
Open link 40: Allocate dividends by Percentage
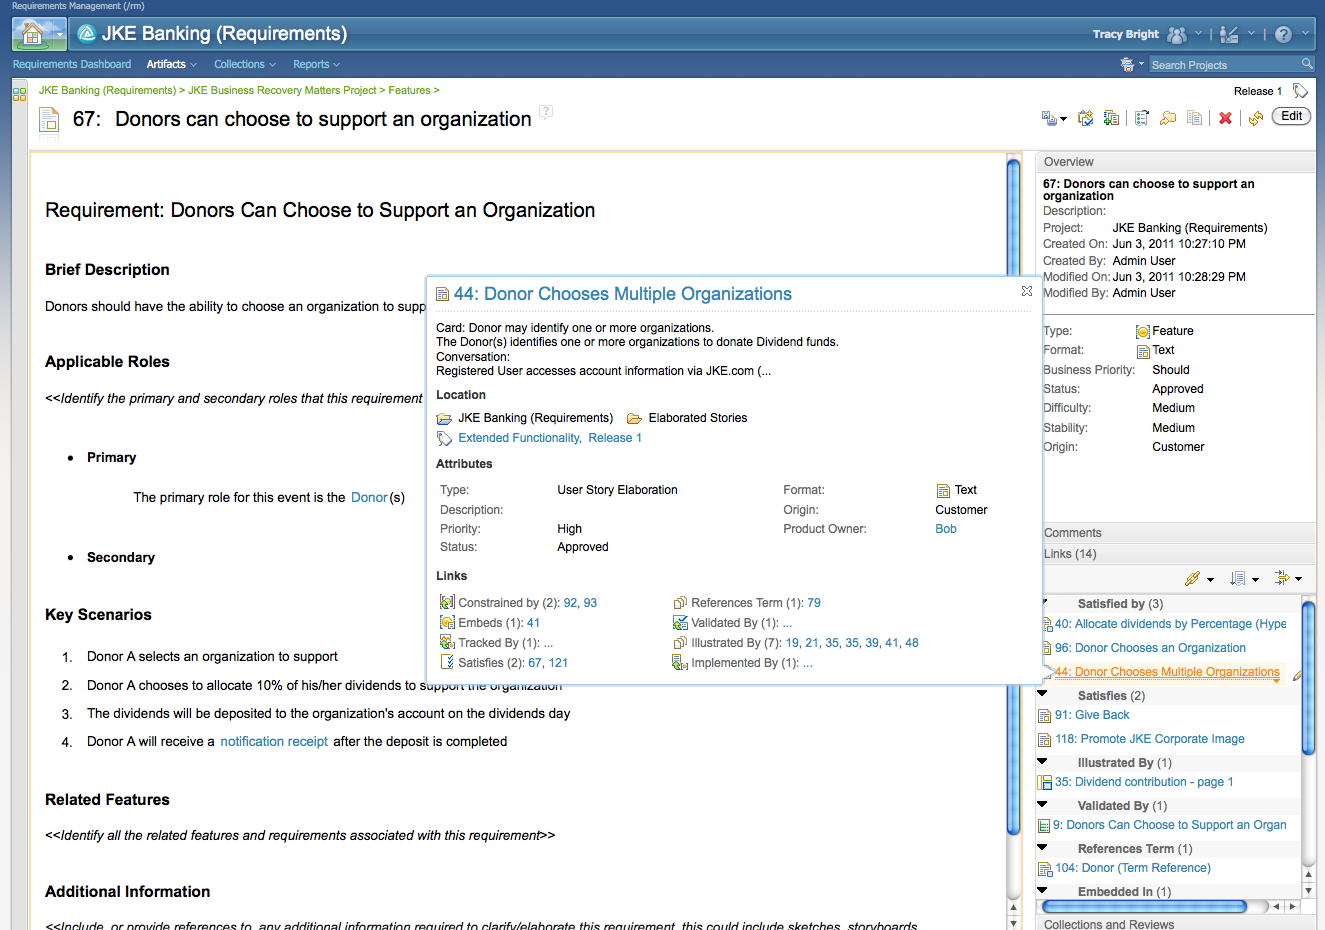tap(1170, 624)
